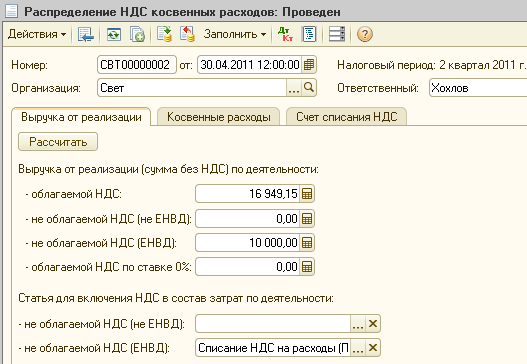Open the Действия dropdown menu
This screenshot has height=364, width=527.
pyautogui.click(x=37, y=34)
